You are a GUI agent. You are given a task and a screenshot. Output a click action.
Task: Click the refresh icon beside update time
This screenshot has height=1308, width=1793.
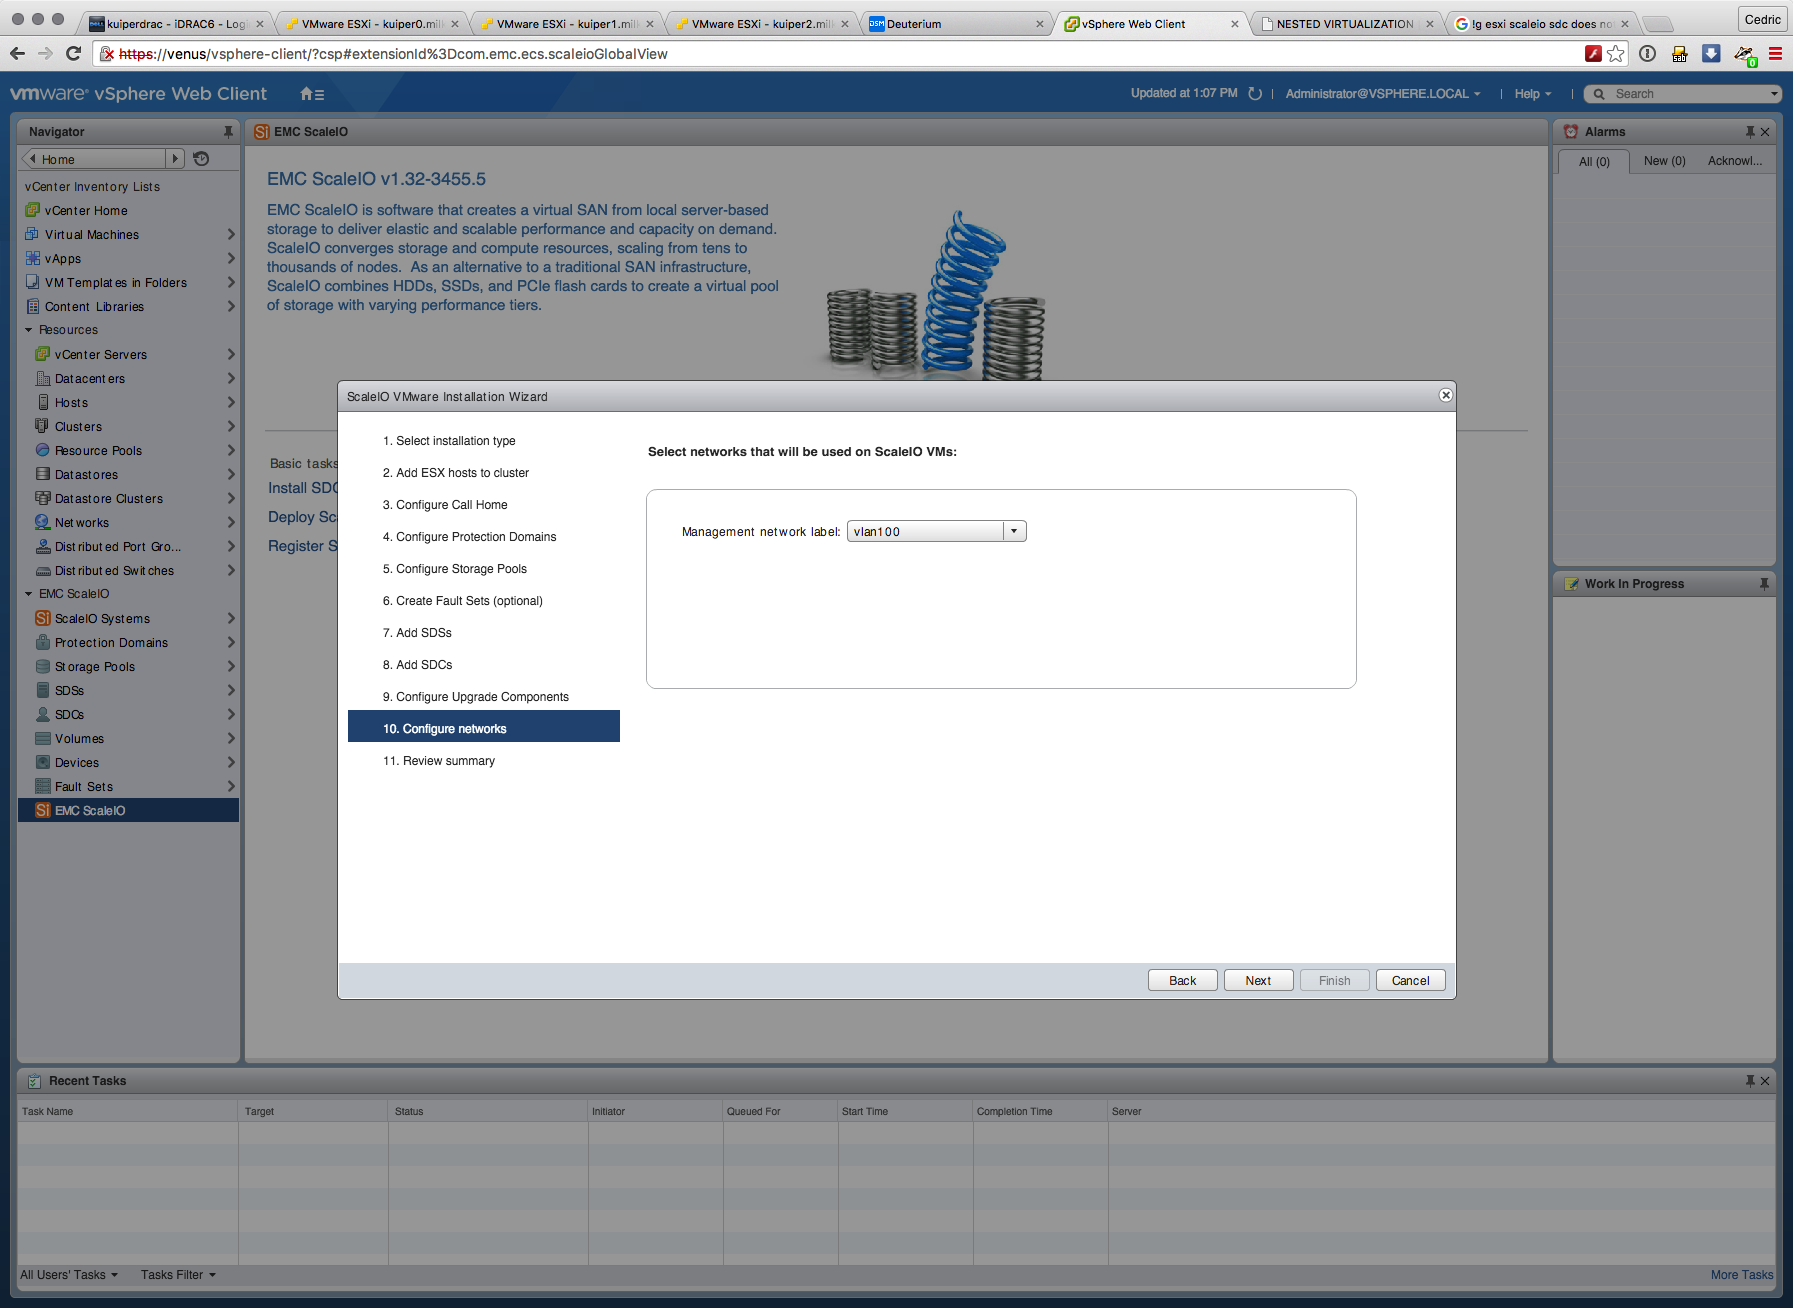tap(1255, 94)
